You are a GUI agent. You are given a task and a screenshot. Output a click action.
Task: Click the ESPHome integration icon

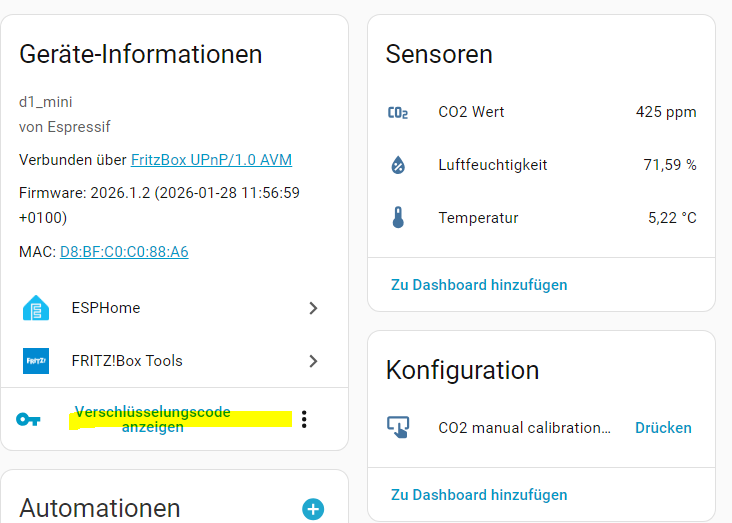(36, 308)
